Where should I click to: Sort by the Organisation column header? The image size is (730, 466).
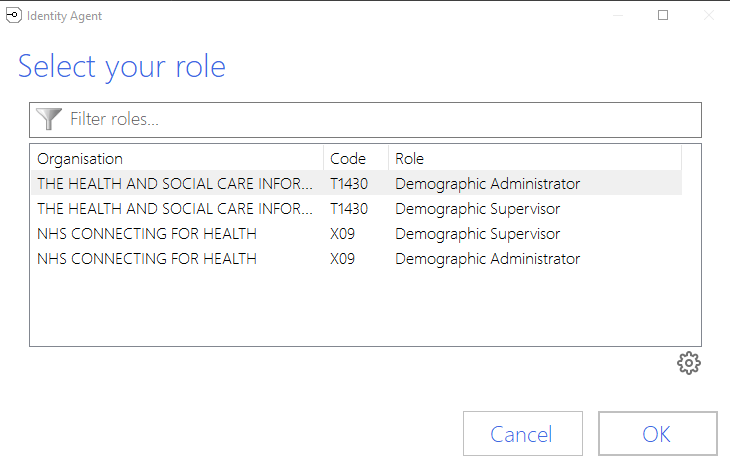click(x=177, y=158)
